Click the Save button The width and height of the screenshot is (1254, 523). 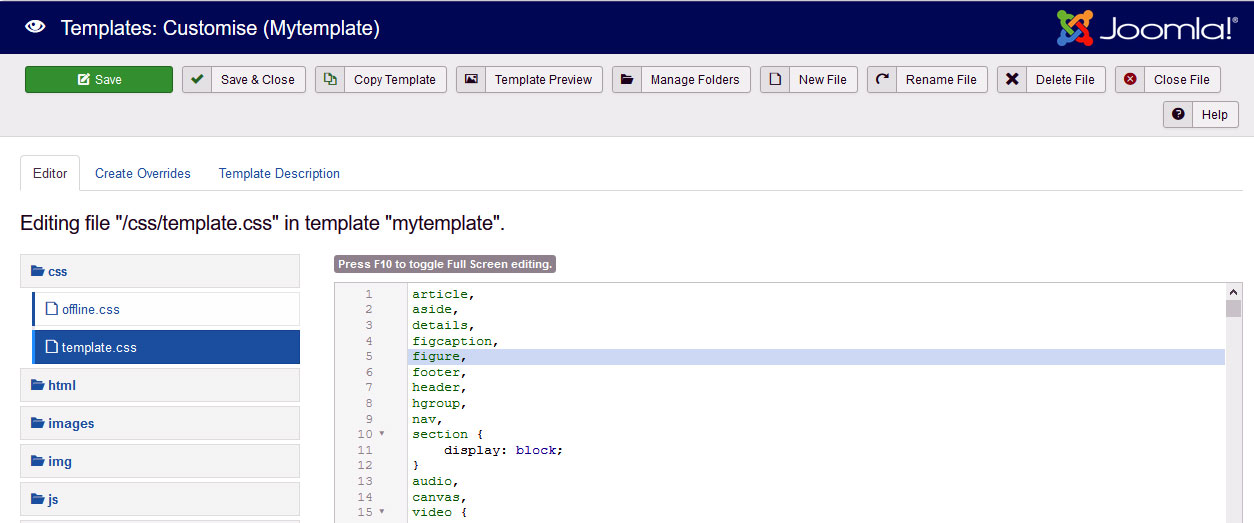click(99, 80)
